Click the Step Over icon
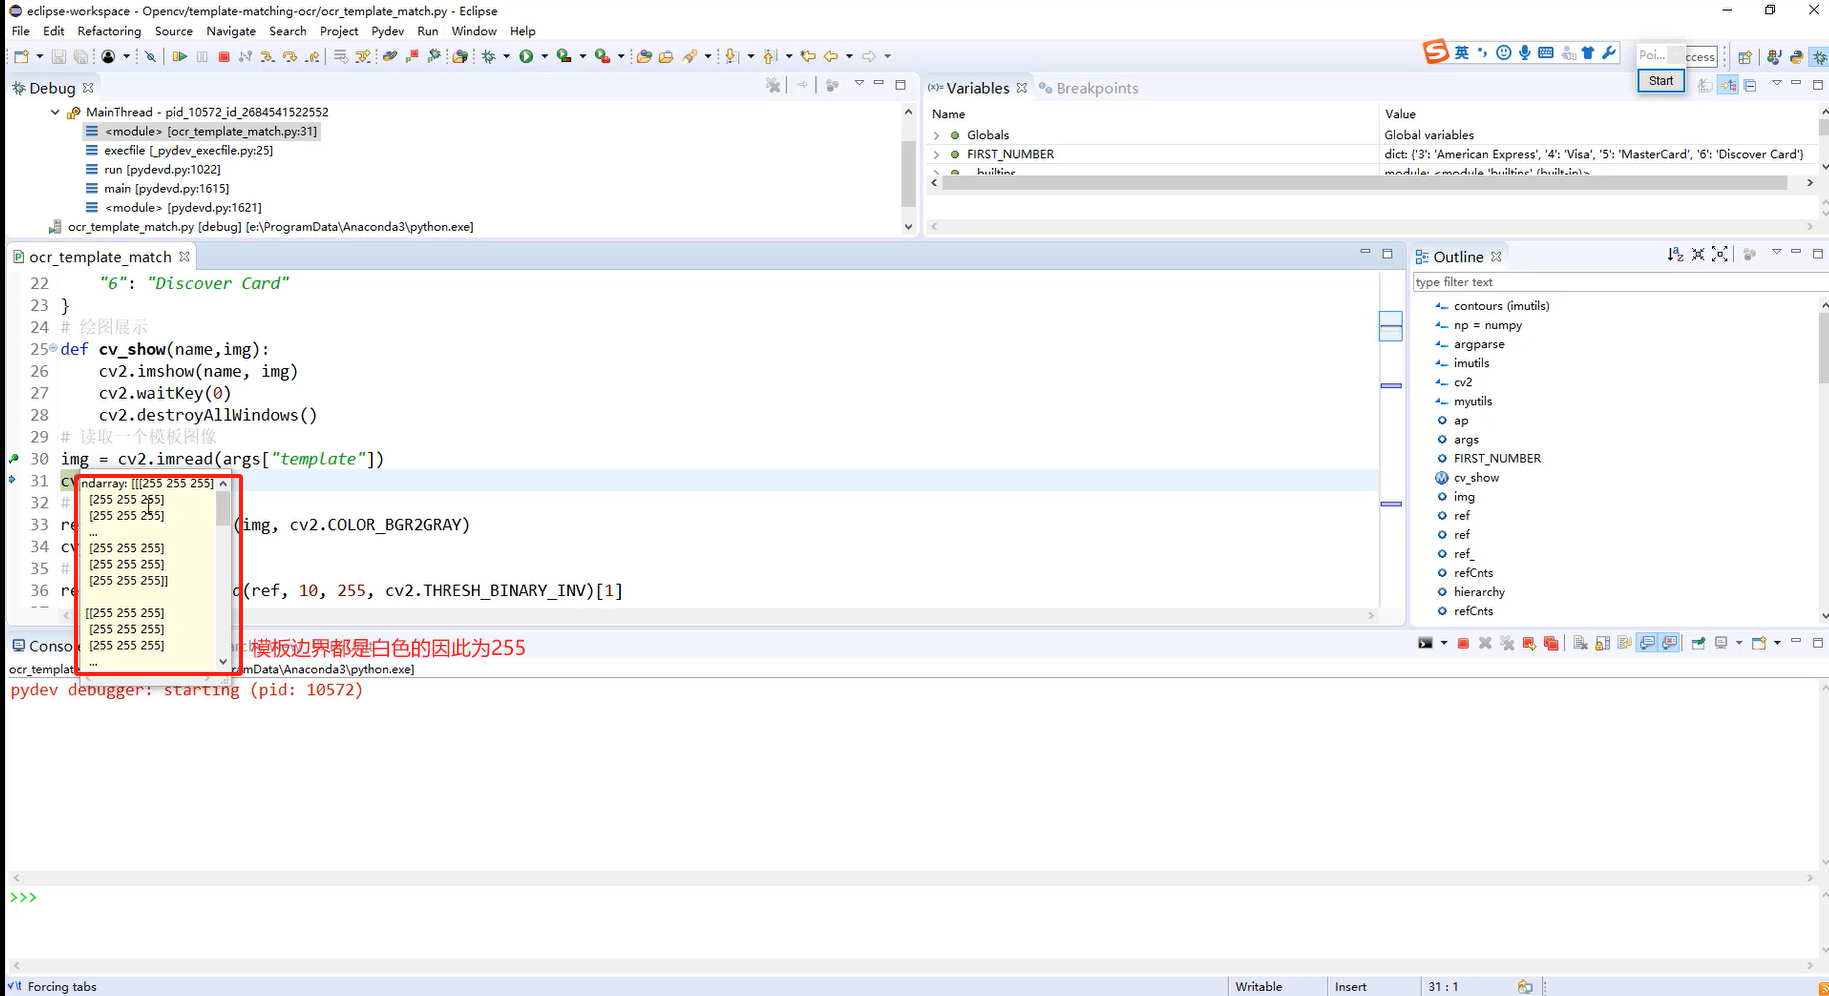This screenshot has width=1829, height=996. click(x=290, y=57)
